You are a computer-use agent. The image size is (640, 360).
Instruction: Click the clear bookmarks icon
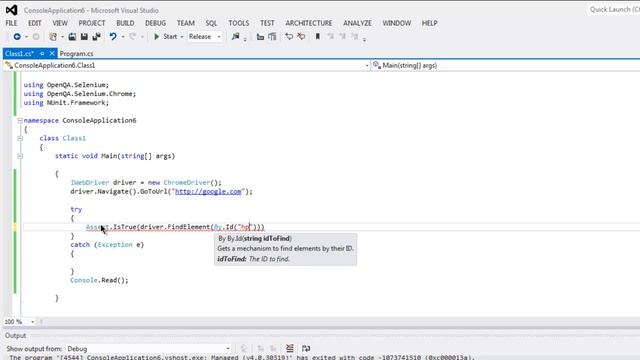[355, 37]
